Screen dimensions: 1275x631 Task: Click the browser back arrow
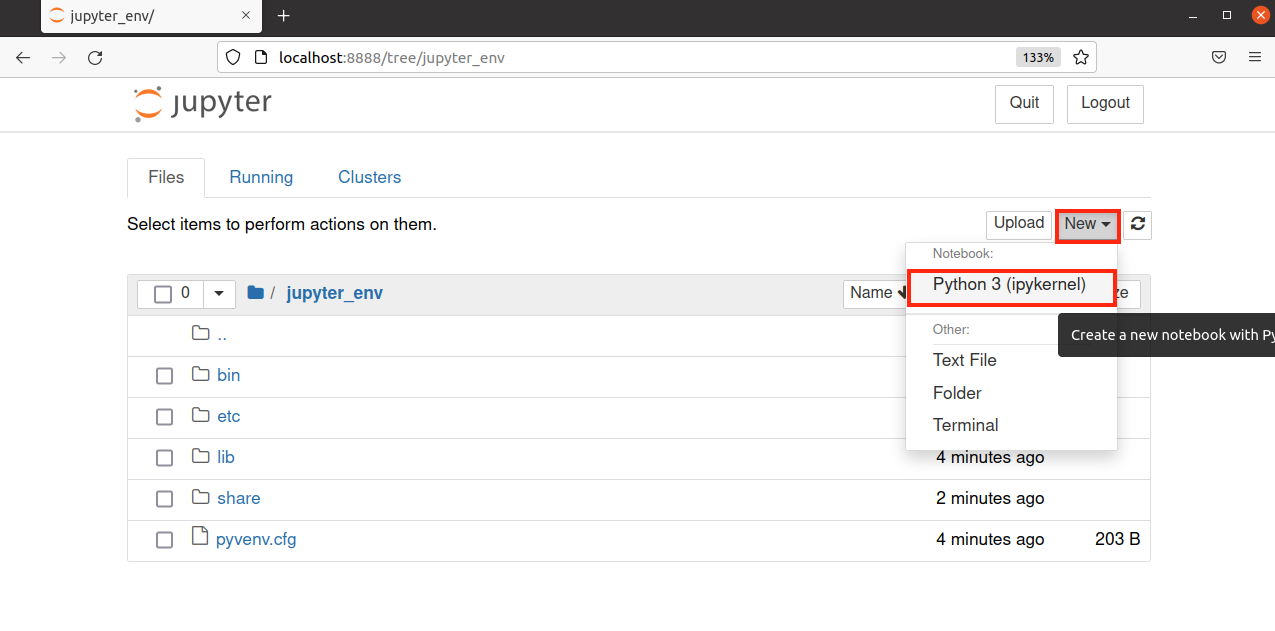[x=23, y=58]
